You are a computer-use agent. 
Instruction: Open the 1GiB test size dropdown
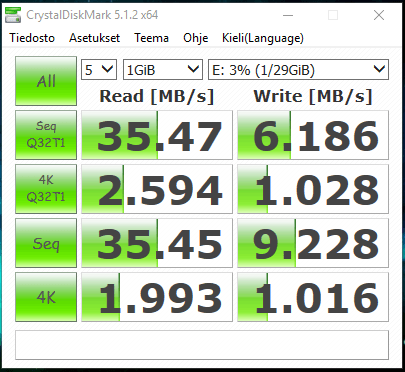click(163, 70)
